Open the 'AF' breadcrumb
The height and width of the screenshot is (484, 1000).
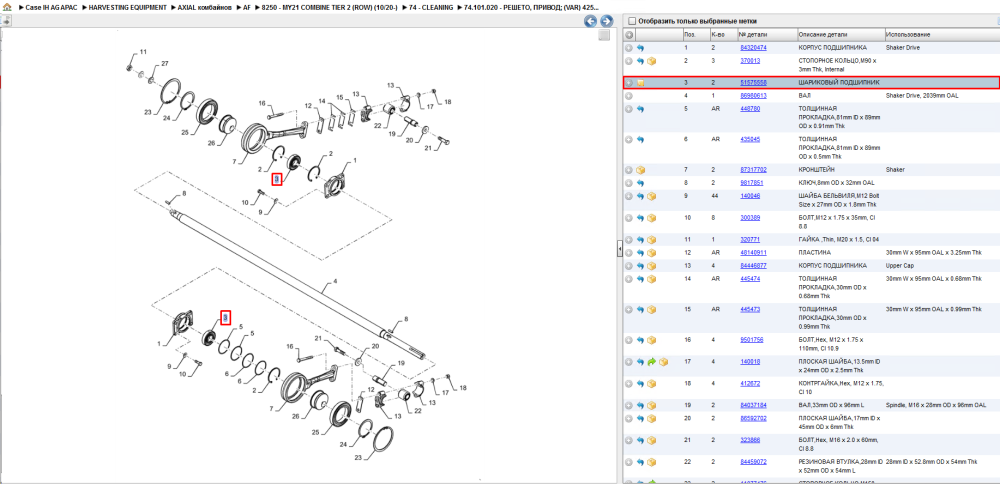[247, 6]
